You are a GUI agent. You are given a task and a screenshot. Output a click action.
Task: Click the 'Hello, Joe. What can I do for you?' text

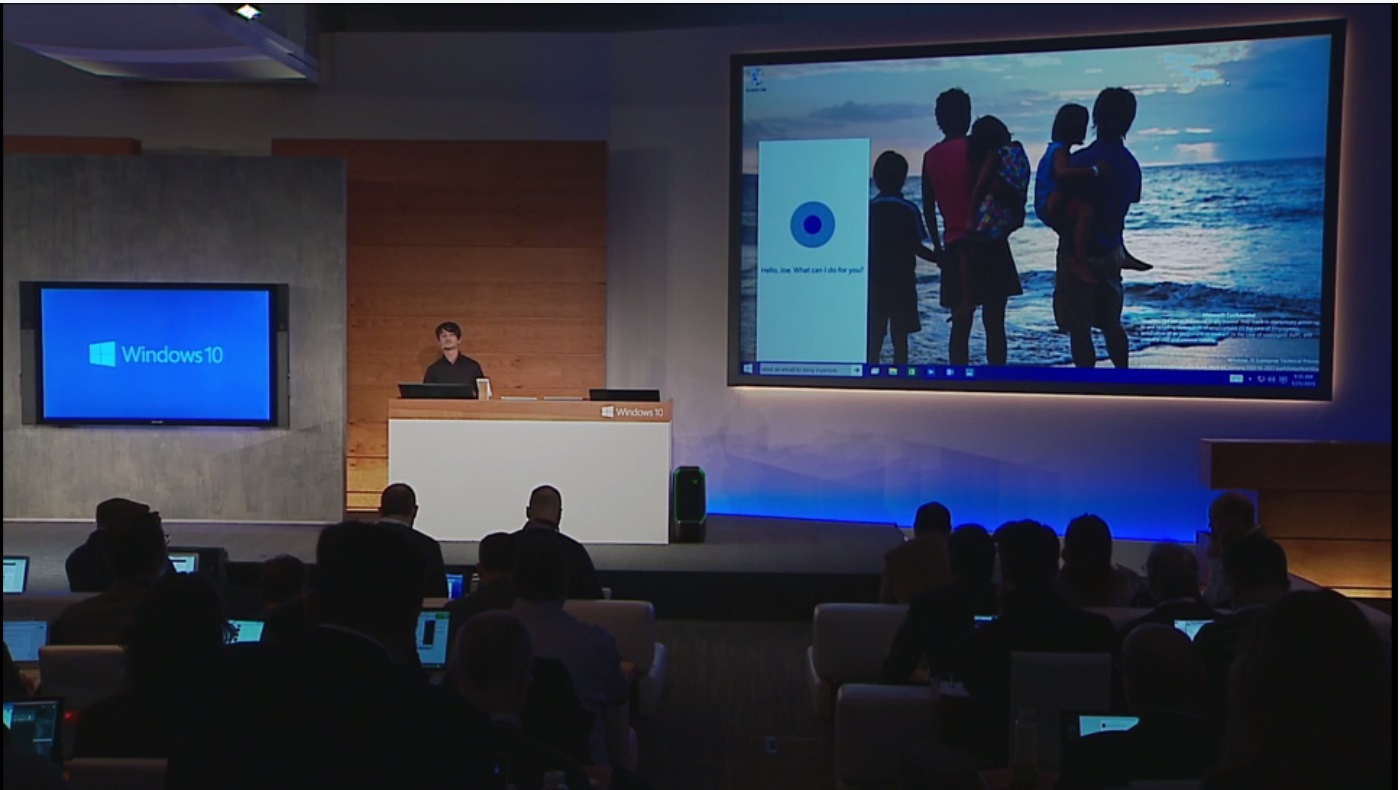(812, 270)
